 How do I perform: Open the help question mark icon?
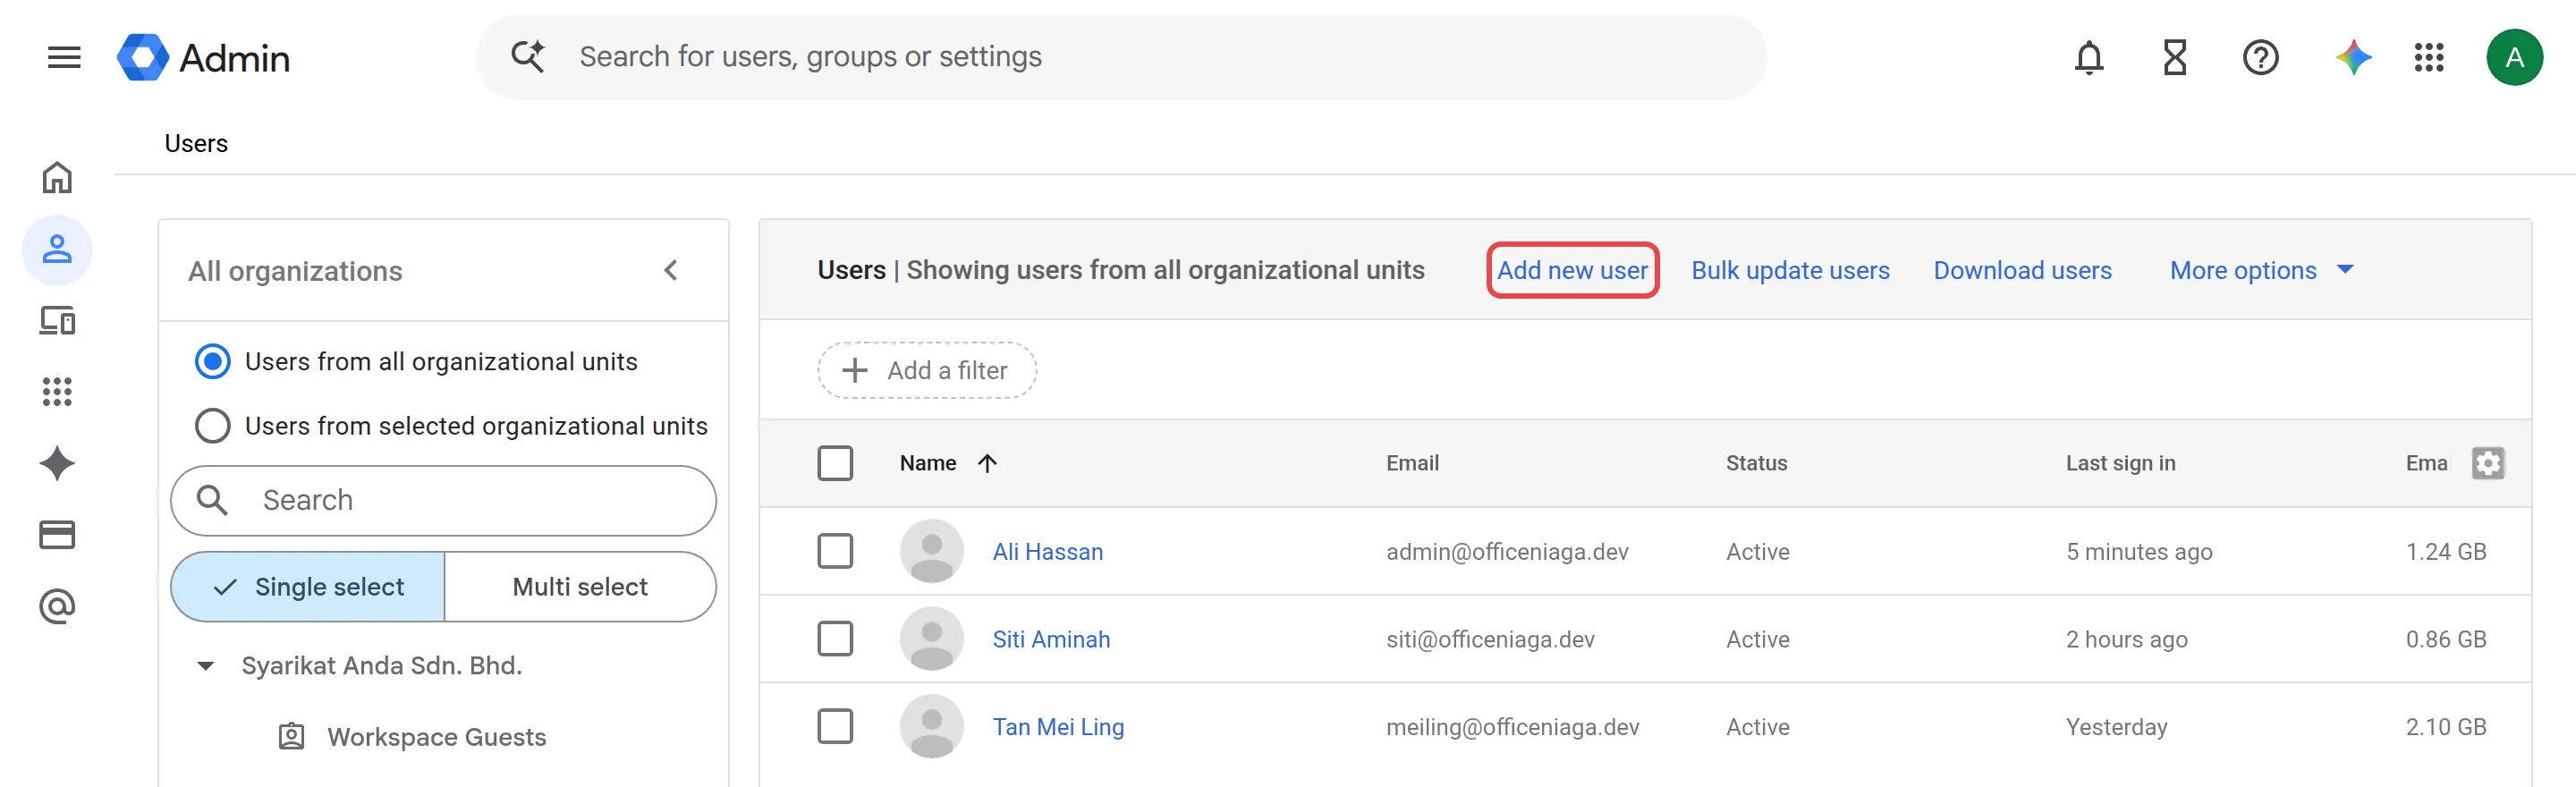click(x=2260, y=57)
